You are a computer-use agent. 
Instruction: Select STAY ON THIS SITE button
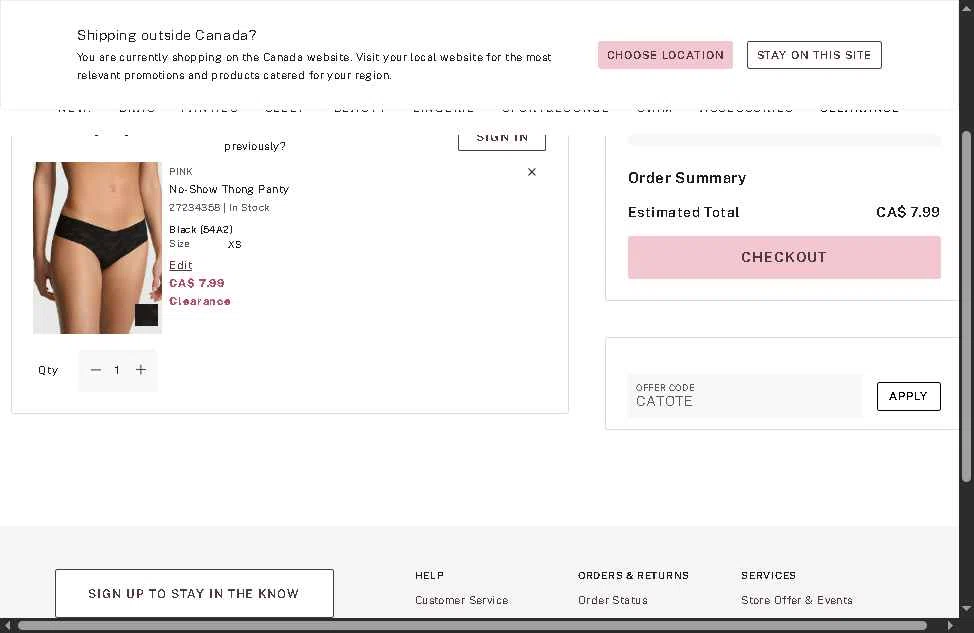[814, 55]
